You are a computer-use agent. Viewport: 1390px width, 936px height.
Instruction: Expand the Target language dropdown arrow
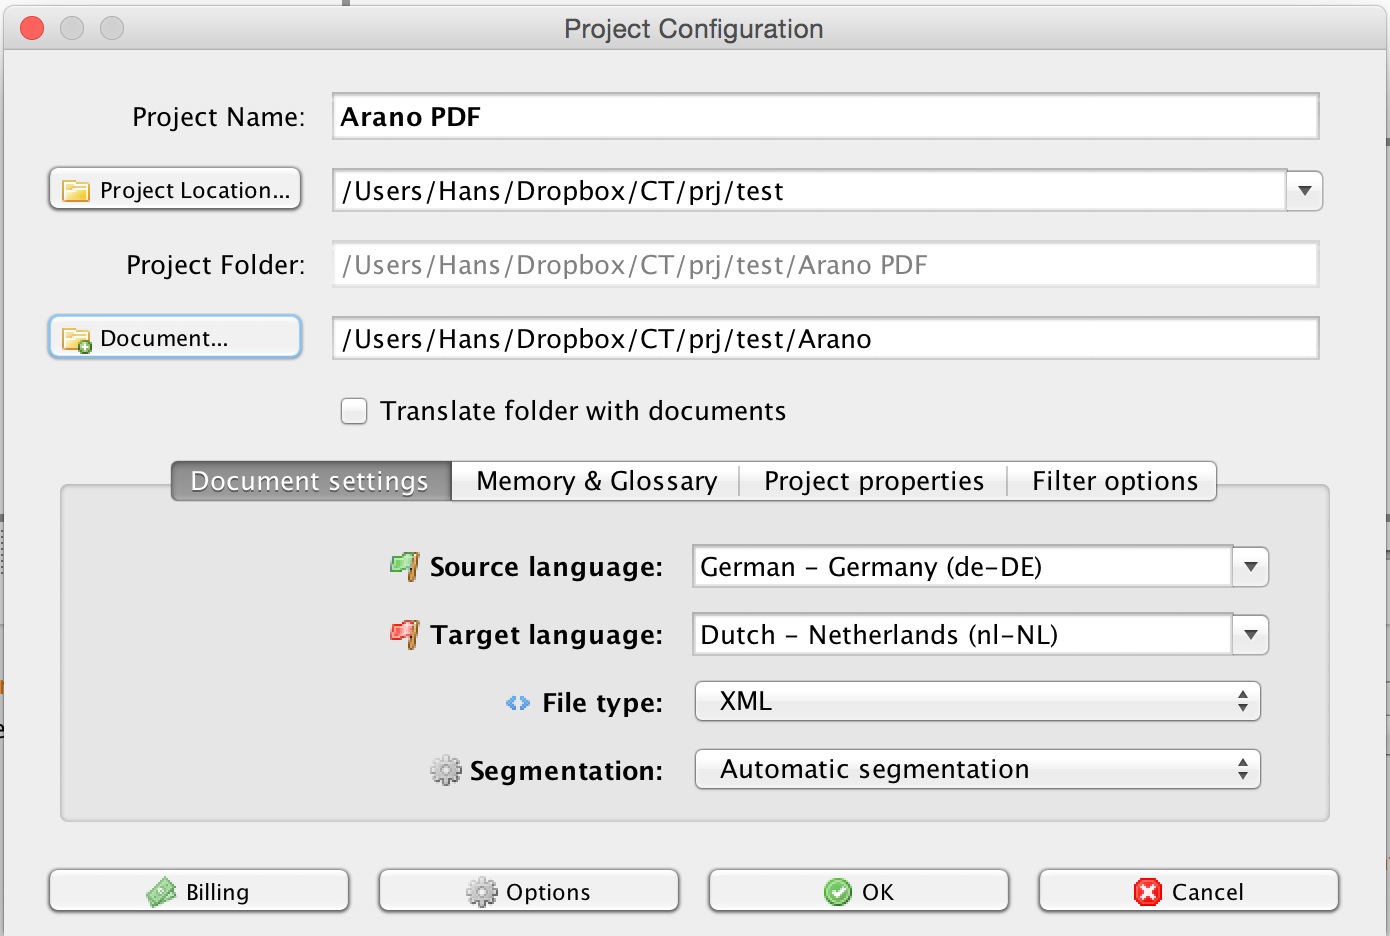(x=1250, y=635)
